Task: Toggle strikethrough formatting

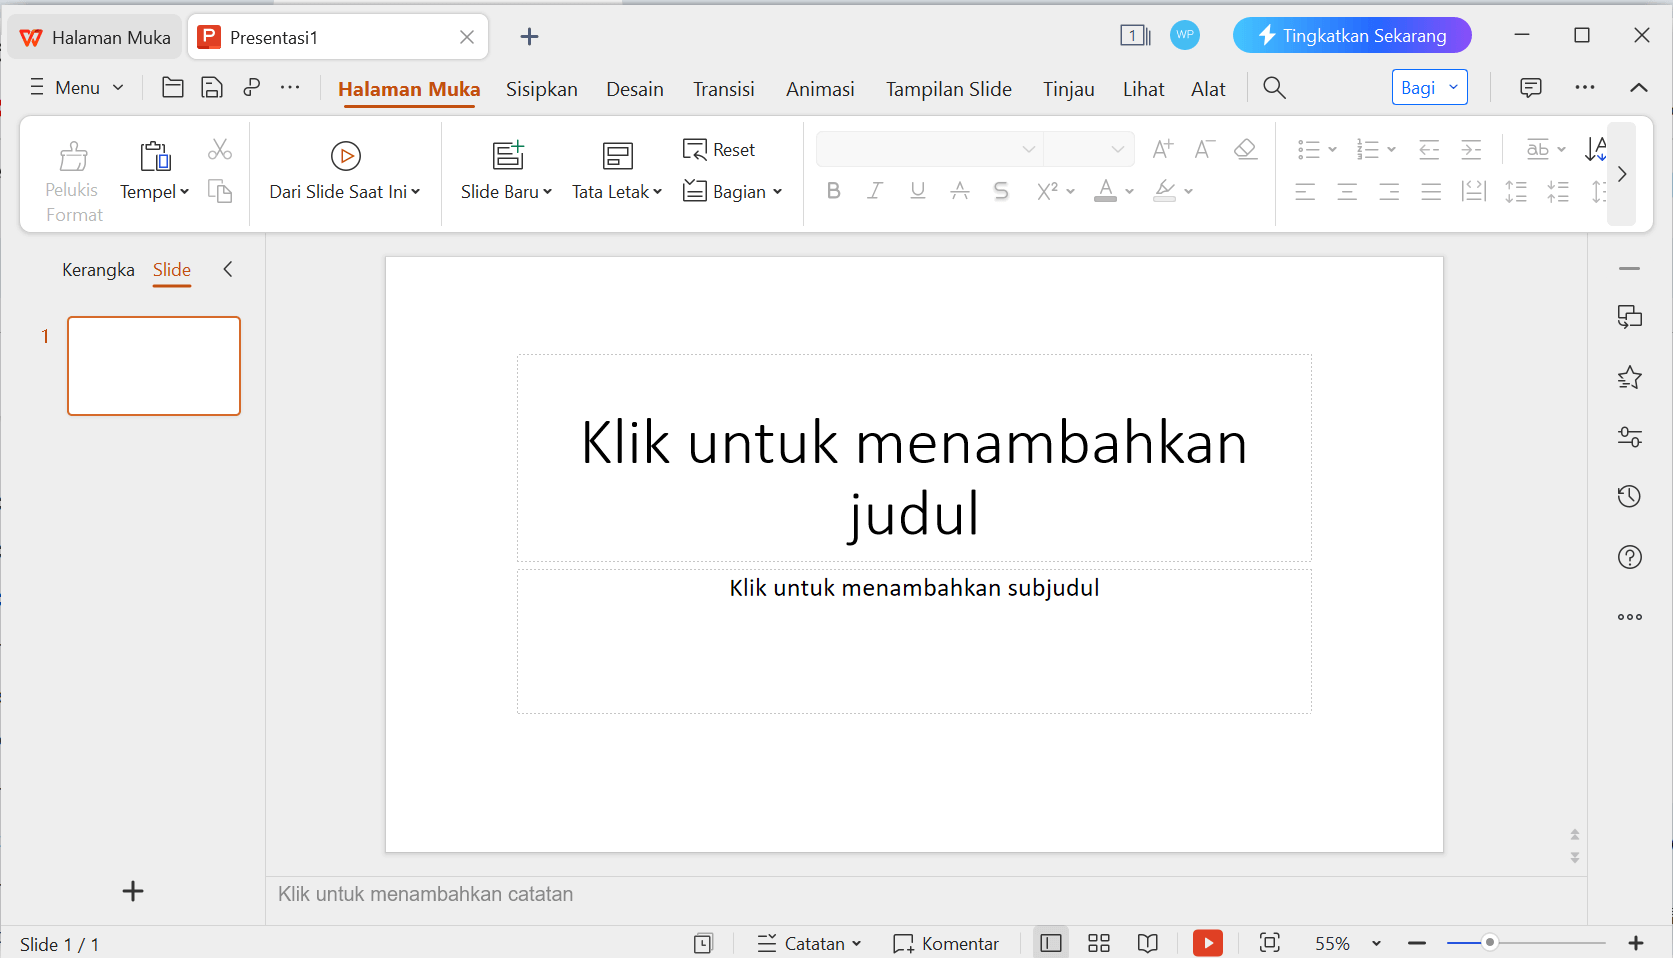Action: pyautogui.click(x=1001, y=191)
